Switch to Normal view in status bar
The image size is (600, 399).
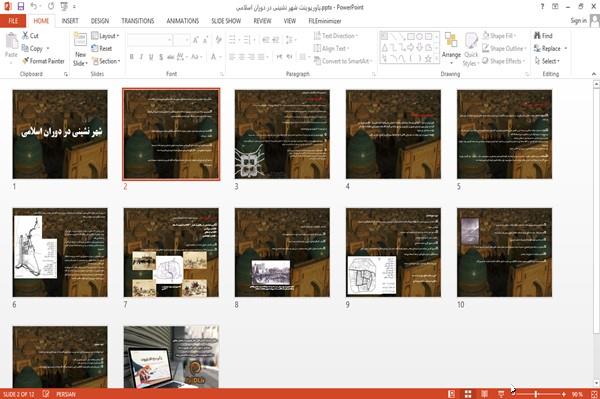coord(452,394)
